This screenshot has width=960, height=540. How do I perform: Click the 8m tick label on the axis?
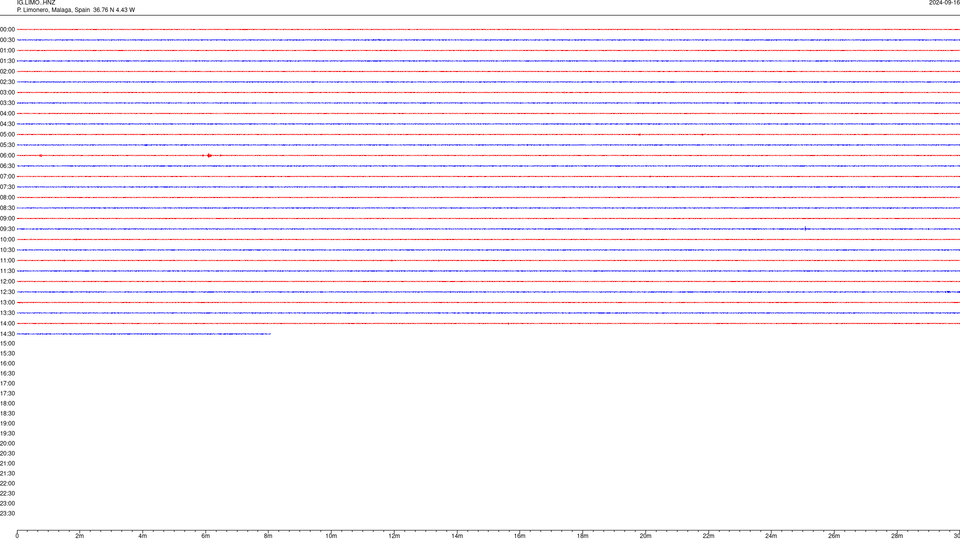(x=268, y=536)
